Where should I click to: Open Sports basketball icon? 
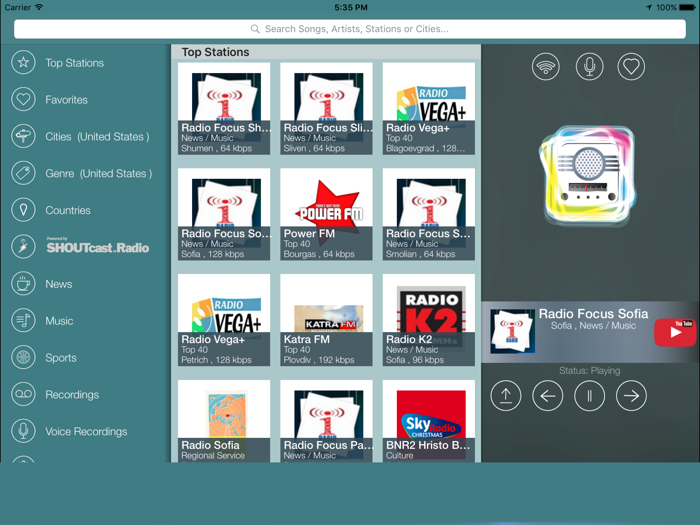tap(23, 358)
